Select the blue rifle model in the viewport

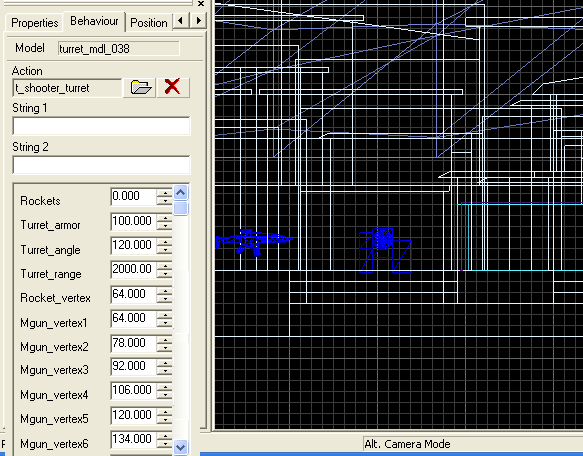[254, 242]
